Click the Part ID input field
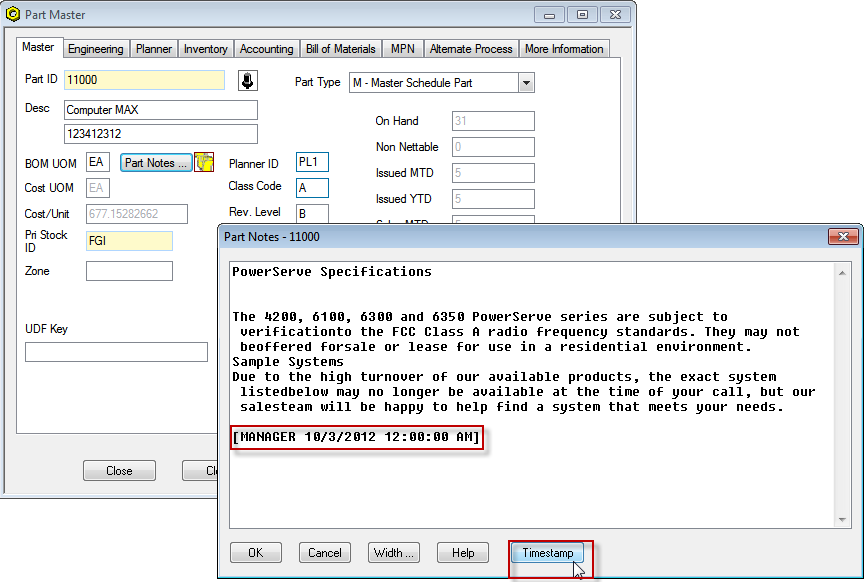This screenshot has width=867, height=582. pos(144,80)
